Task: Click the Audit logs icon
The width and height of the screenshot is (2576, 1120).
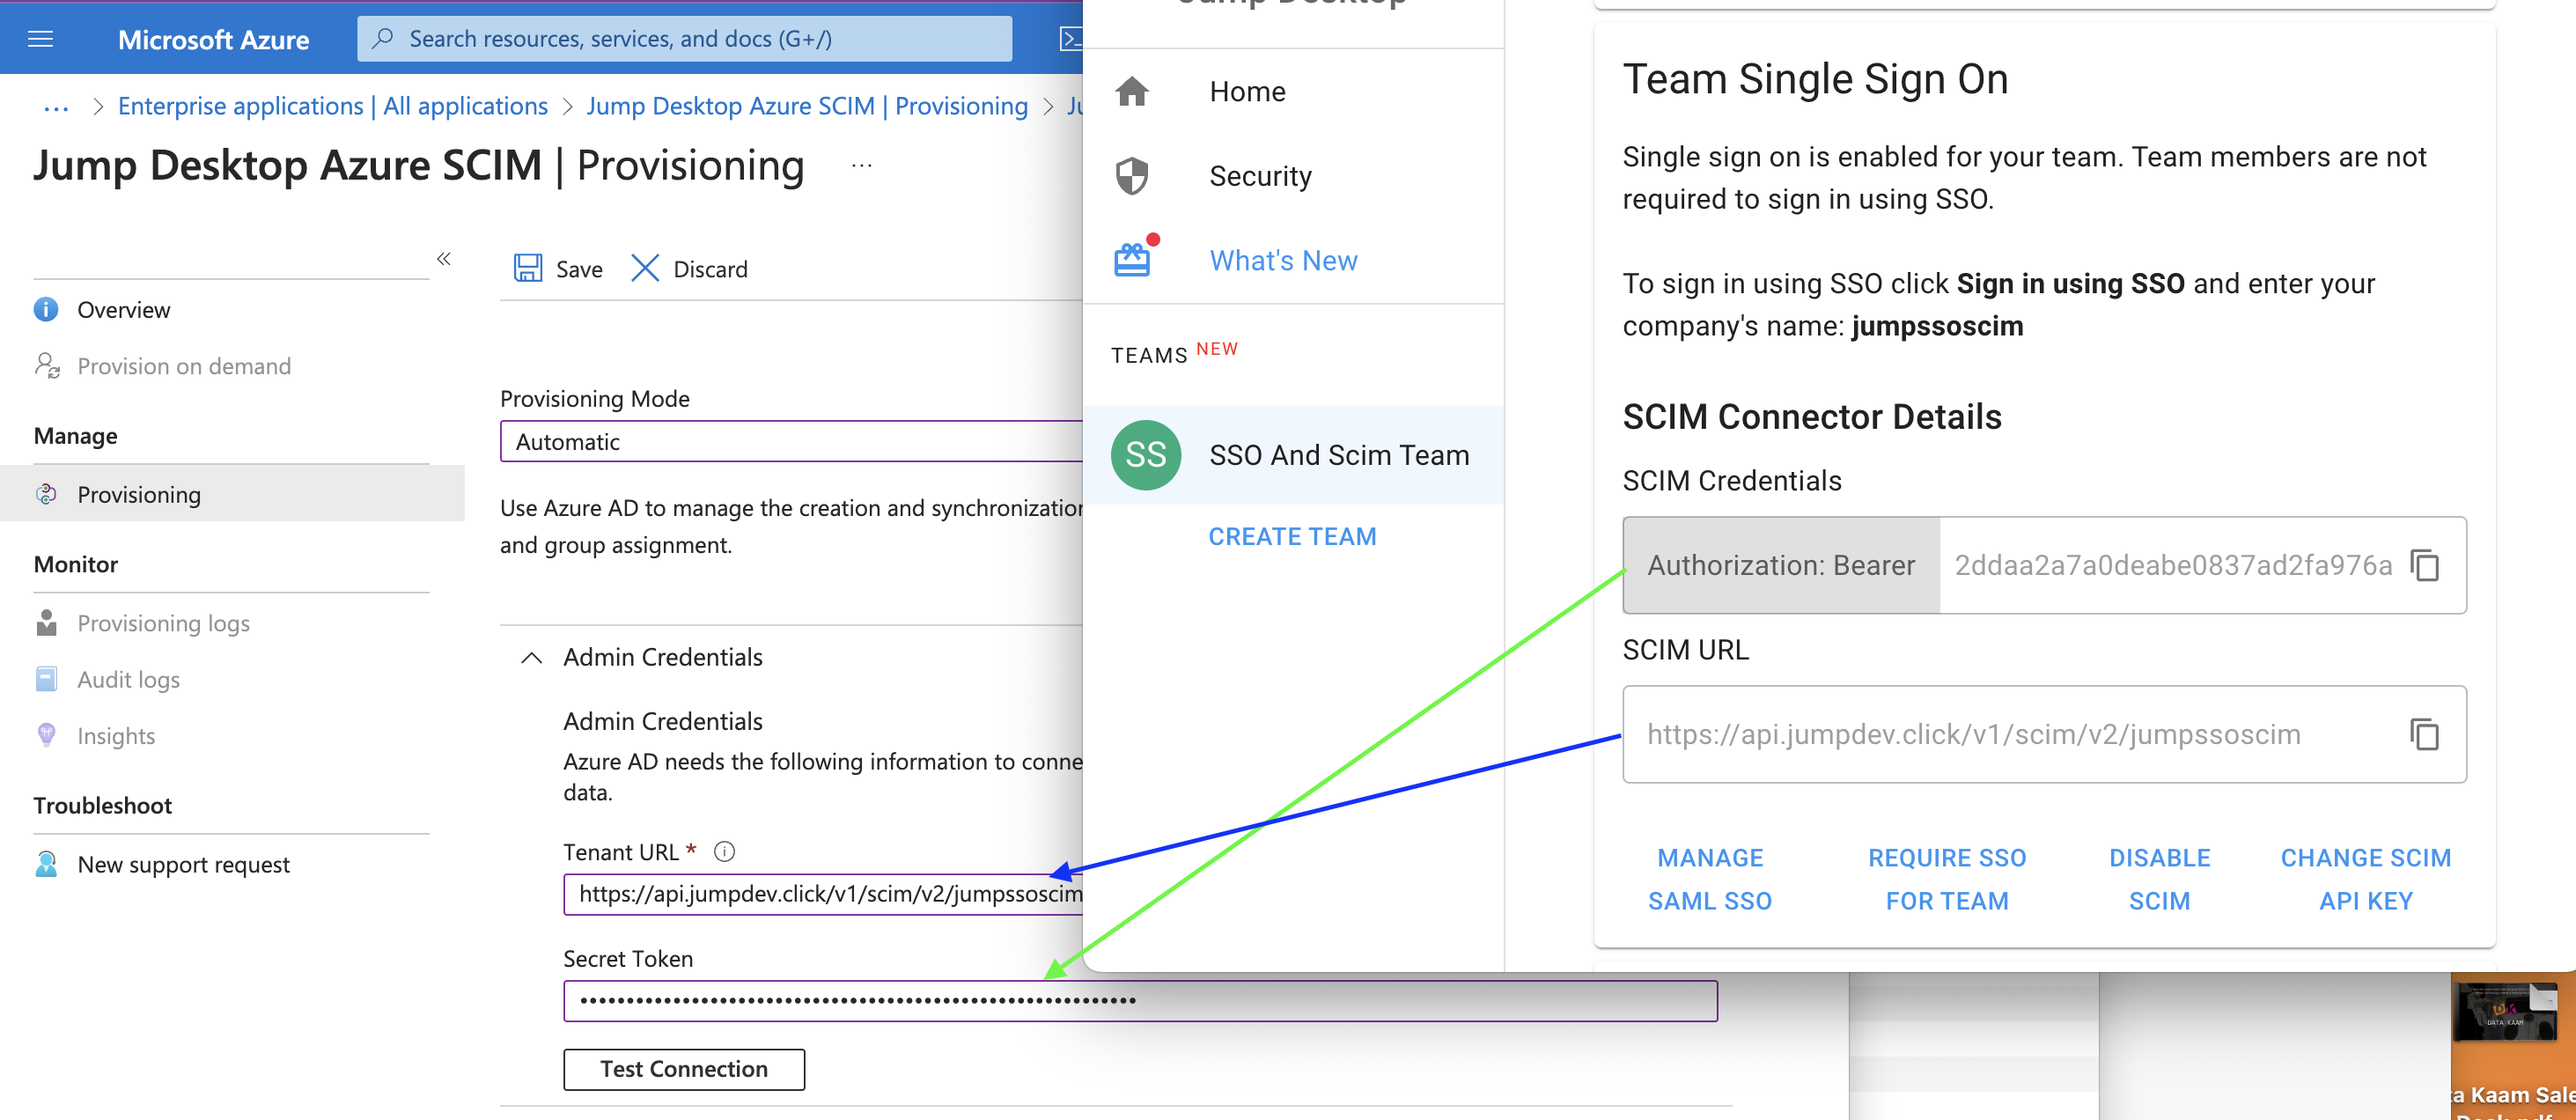Action: [46, 679]
